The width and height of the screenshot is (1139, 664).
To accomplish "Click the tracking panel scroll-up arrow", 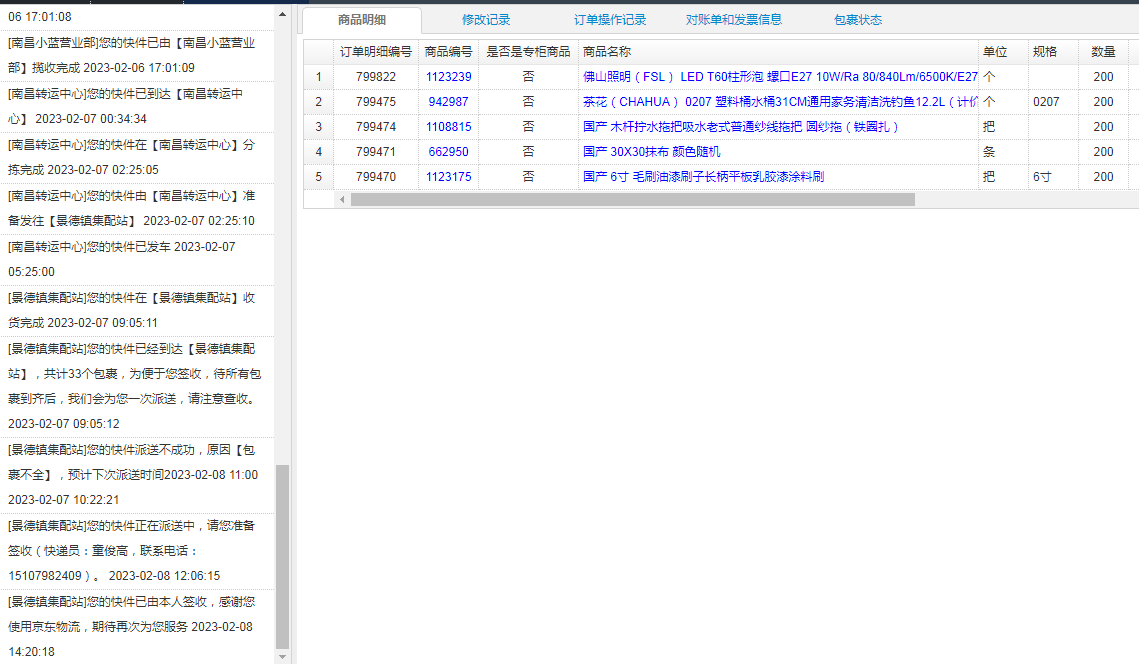I will tap(283, 14).
